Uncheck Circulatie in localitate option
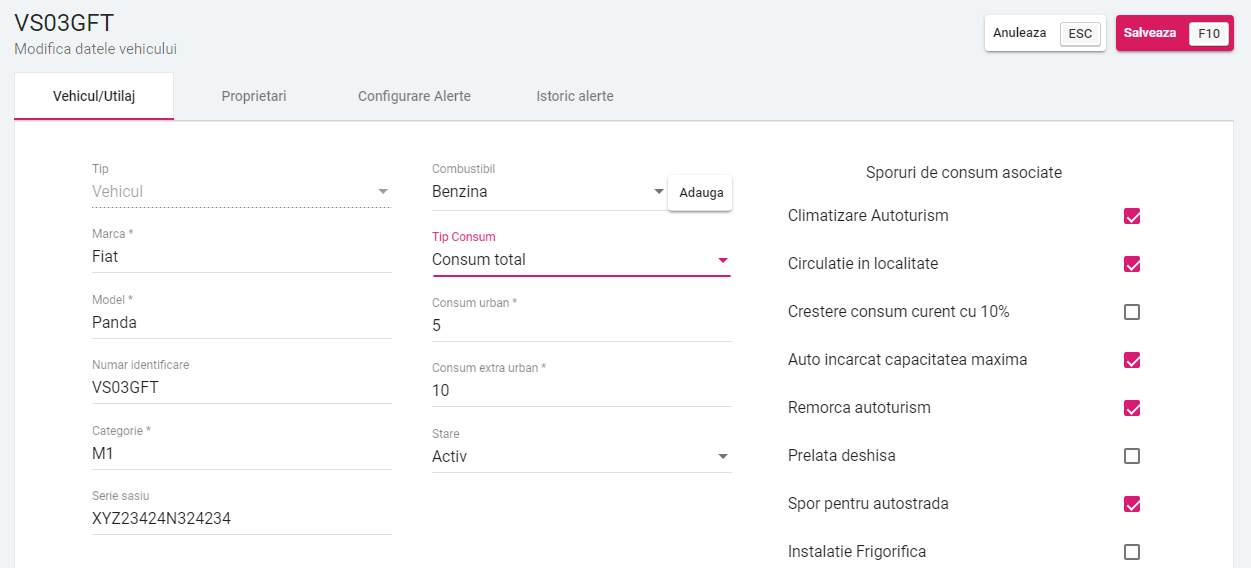 [x=1132, y=264]
